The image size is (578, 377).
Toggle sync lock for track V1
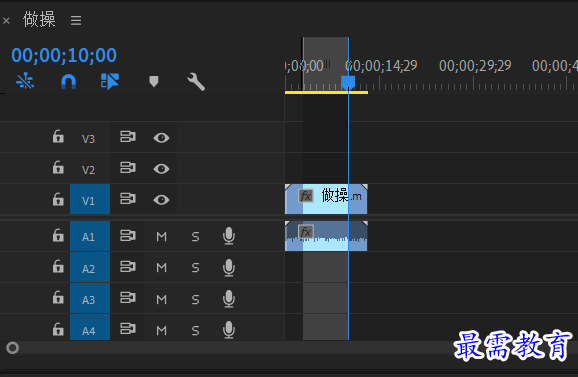[x=128, y=199]
